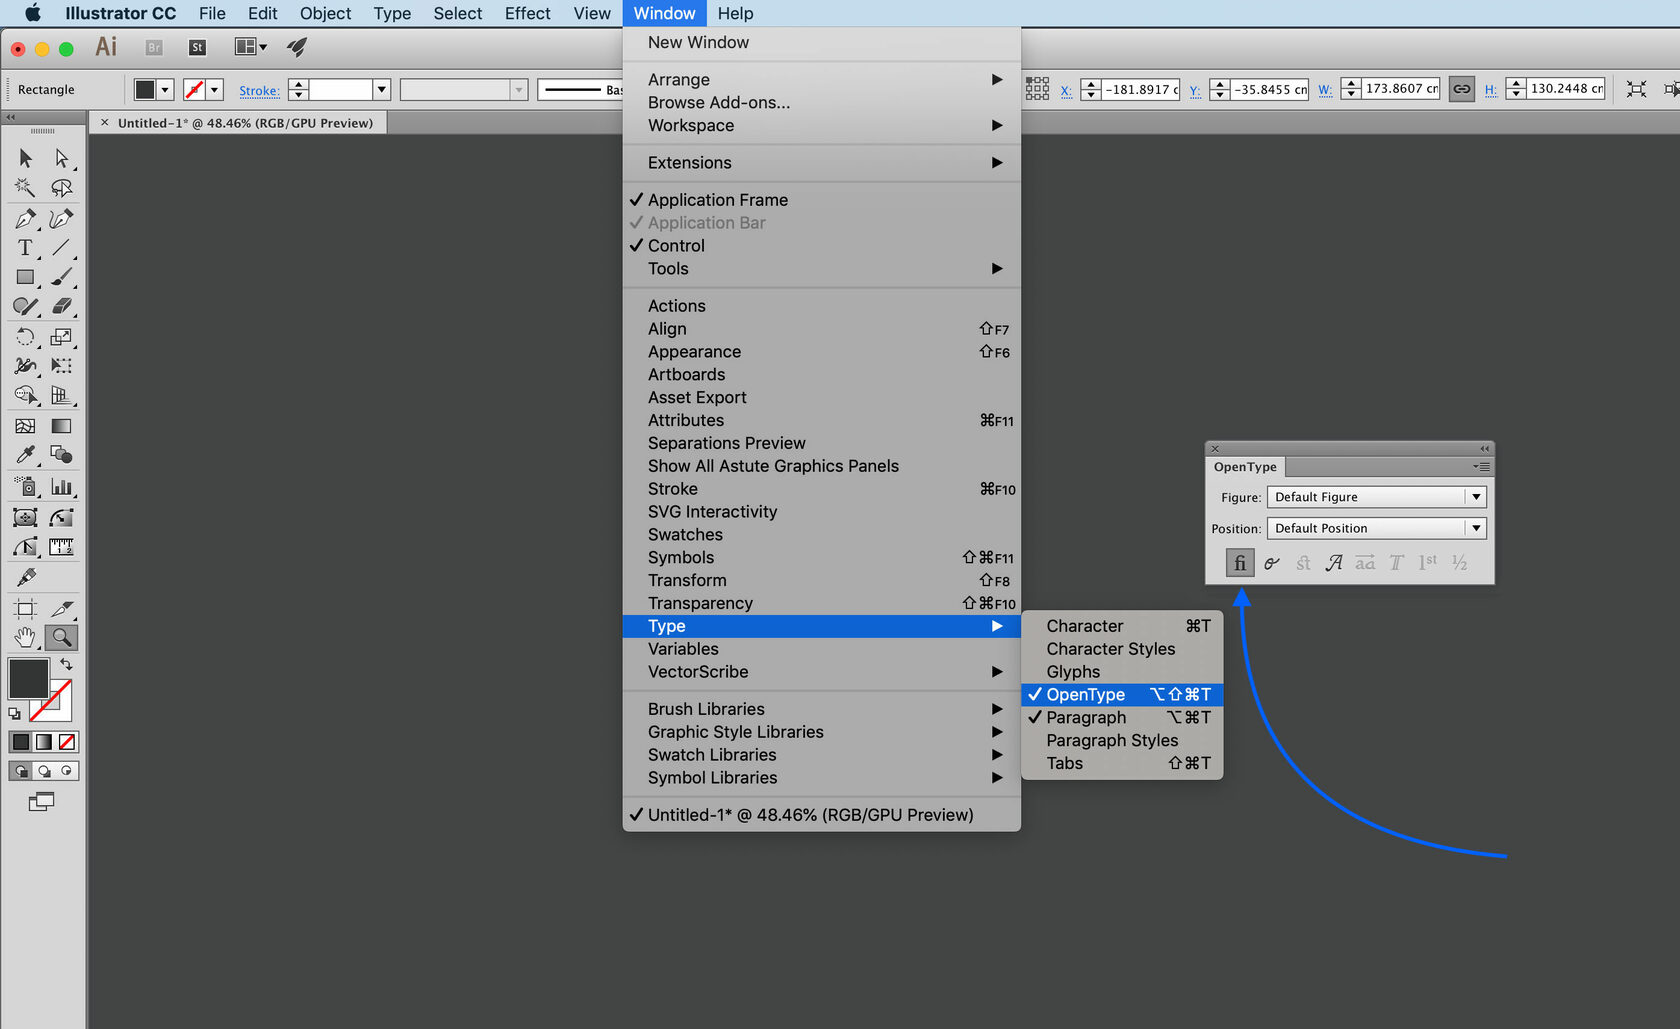Open the stroke weight dropdown
Screen dimensions: 1680x1029
pos(382,90)
